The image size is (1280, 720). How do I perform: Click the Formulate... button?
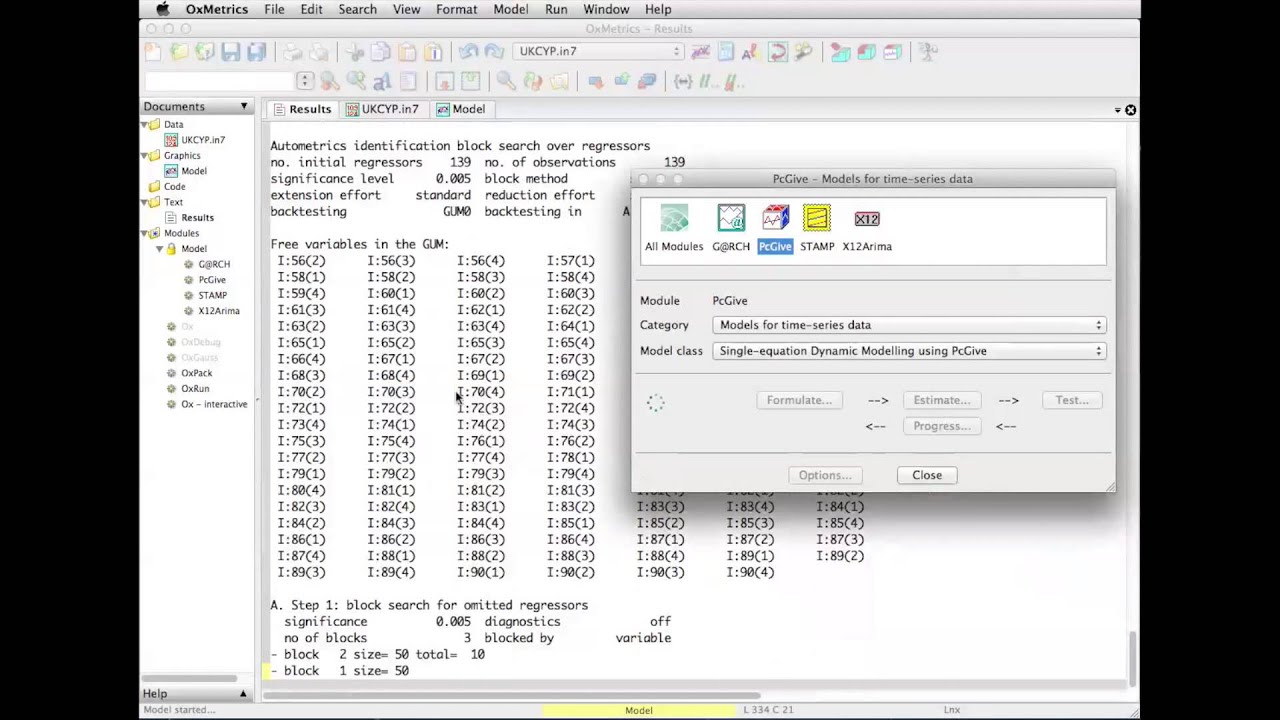pos(799,400)
